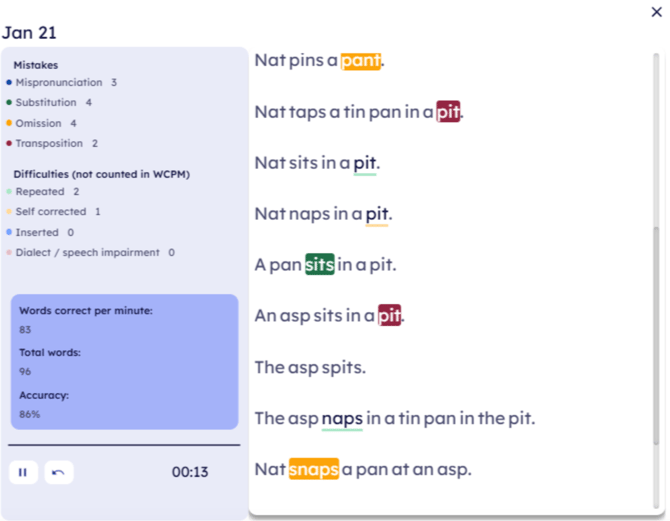Close the reading report panel
The width and height of the screenshot is (670, 521).
656,11
